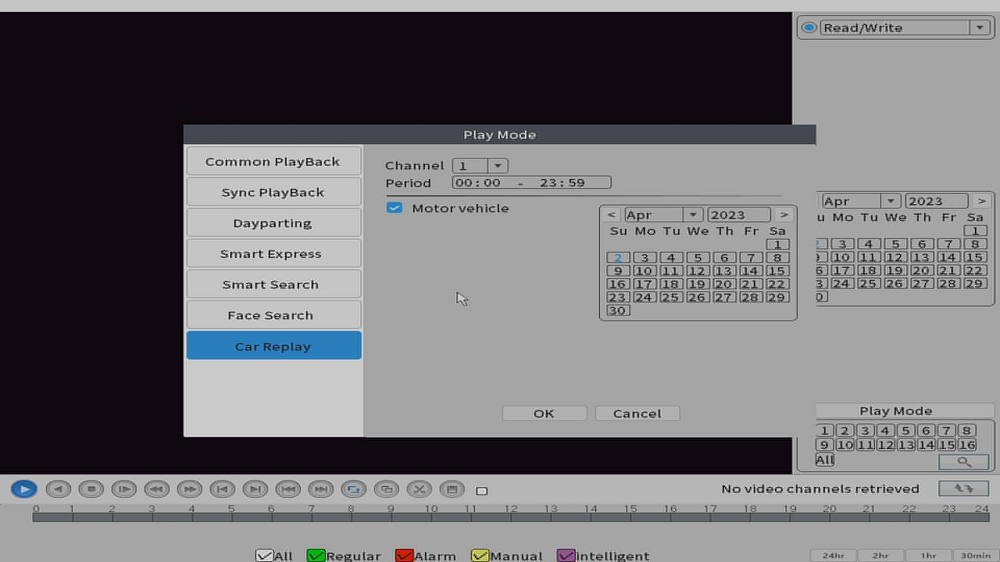Set timeline zoom to 1hr
This screenshot has height=562, width=1000.
[929, 556]
